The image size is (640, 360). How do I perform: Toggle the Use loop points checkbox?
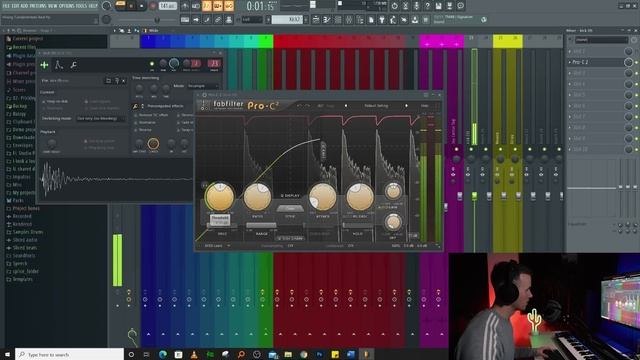86,141
